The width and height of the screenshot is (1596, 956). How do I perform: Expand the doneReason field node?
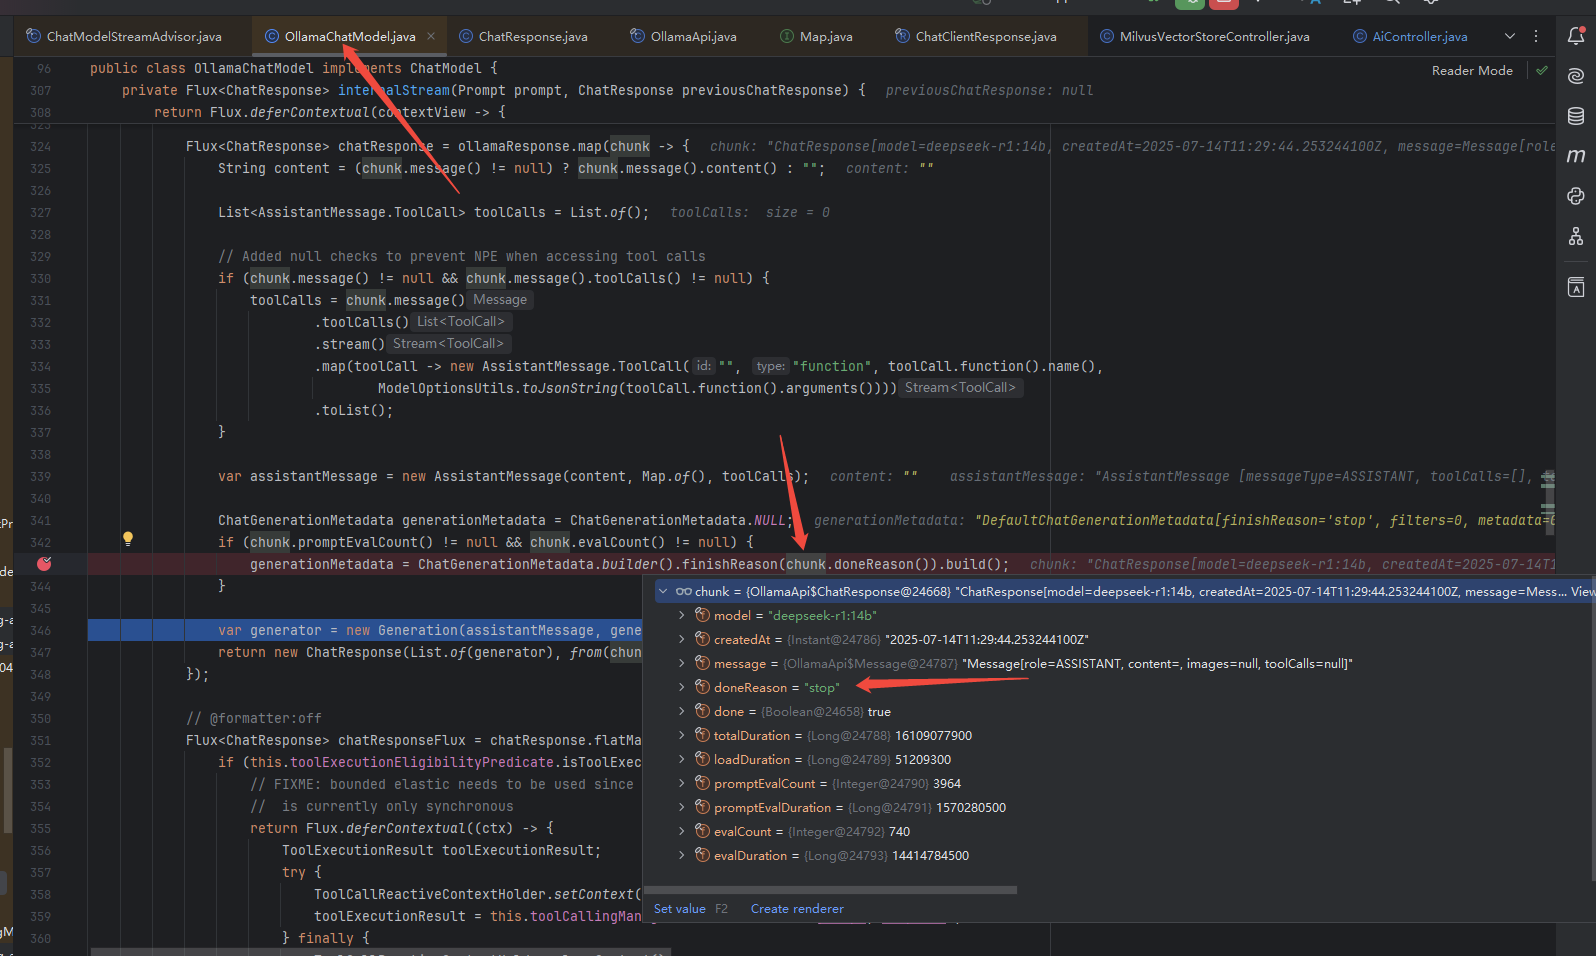tap(682, 688)
